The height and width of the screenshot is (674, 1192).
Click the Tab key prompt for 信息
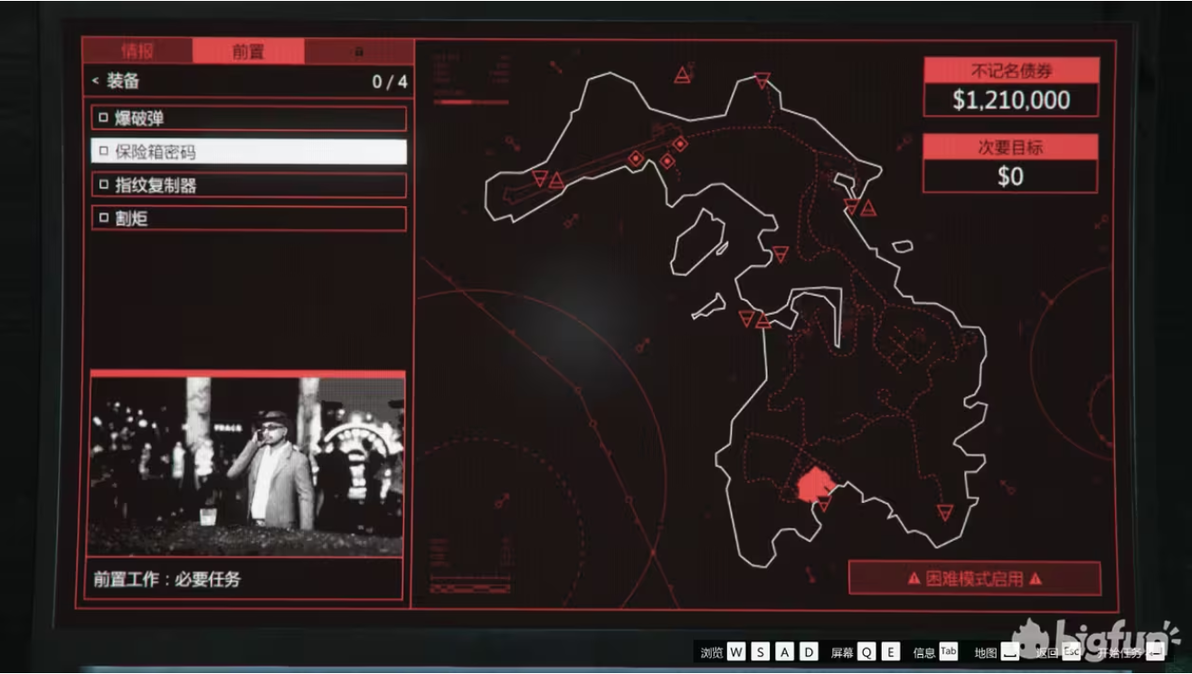pos(949,651)
